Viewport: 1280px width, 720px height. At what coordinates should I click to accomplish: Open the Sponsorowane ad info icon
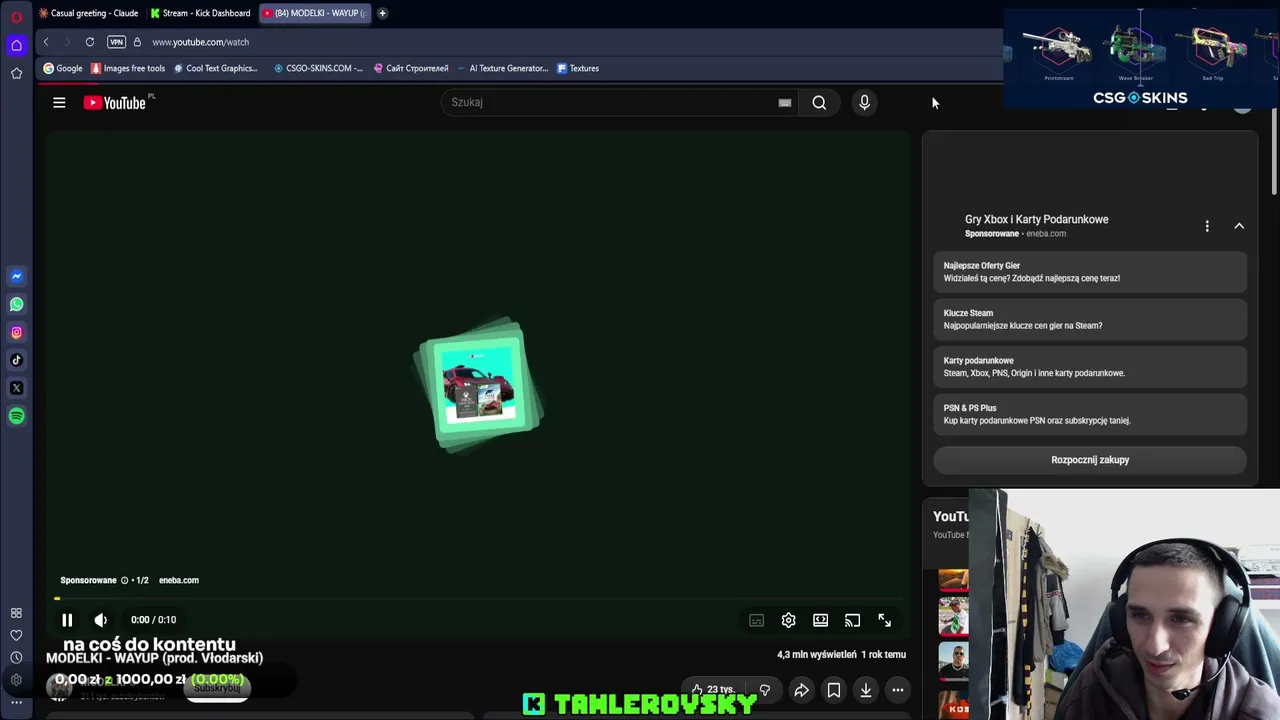click(x=124, y=580)
